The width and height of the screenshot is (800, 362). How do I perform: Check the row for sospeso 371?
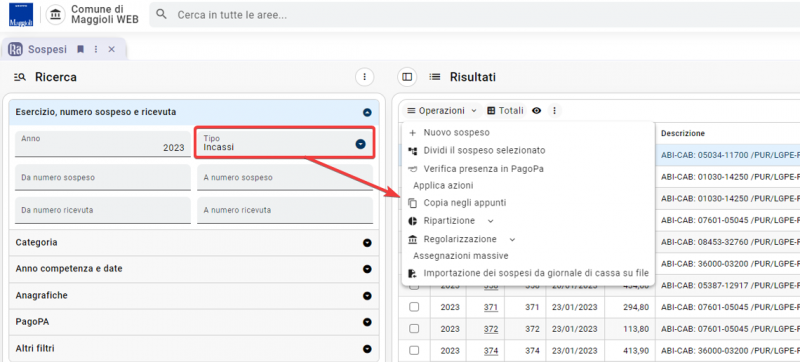coord(414,307)
